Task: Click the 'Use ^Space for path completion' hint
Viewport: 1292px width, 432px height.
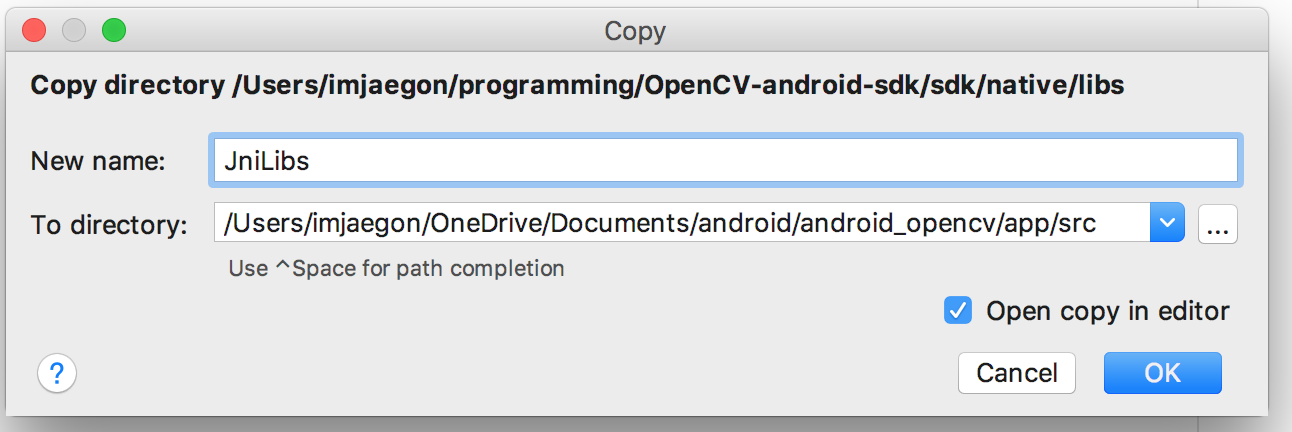Action: (x=396, y=268)
